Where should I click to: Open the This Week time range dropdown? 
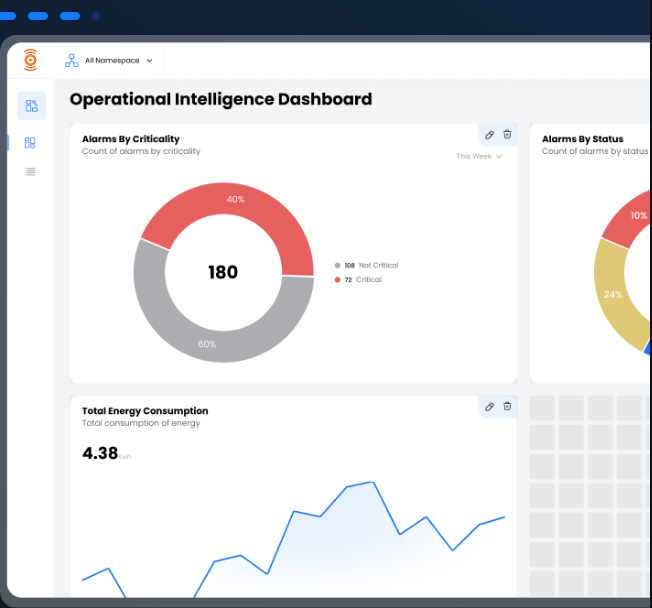tap(479, 156)
